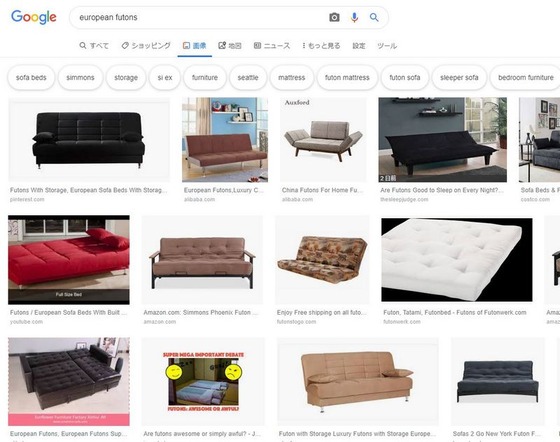The height and width of the screenshot is (442, 560).
Task: Open black leather sectional sofa bed image
Action: [x=69, y=381]
